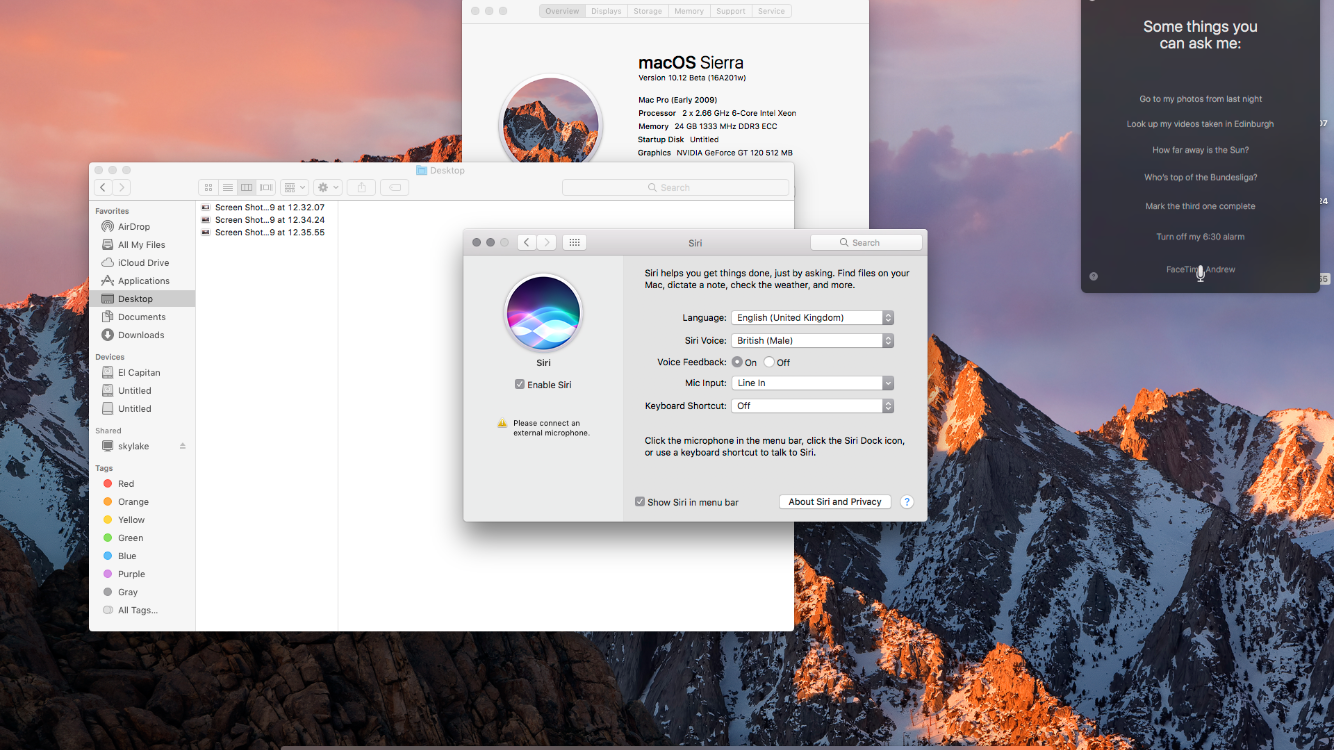Click 'How far away is the Sun?' suggestion
1334x750 pixels.
1200,150
